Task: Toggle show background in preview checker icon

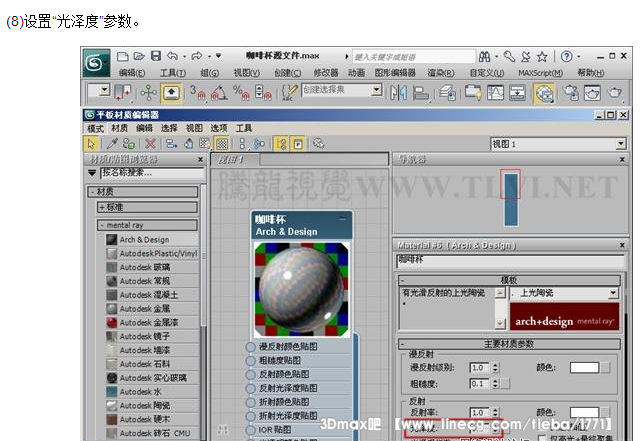Action: (222, 143)
